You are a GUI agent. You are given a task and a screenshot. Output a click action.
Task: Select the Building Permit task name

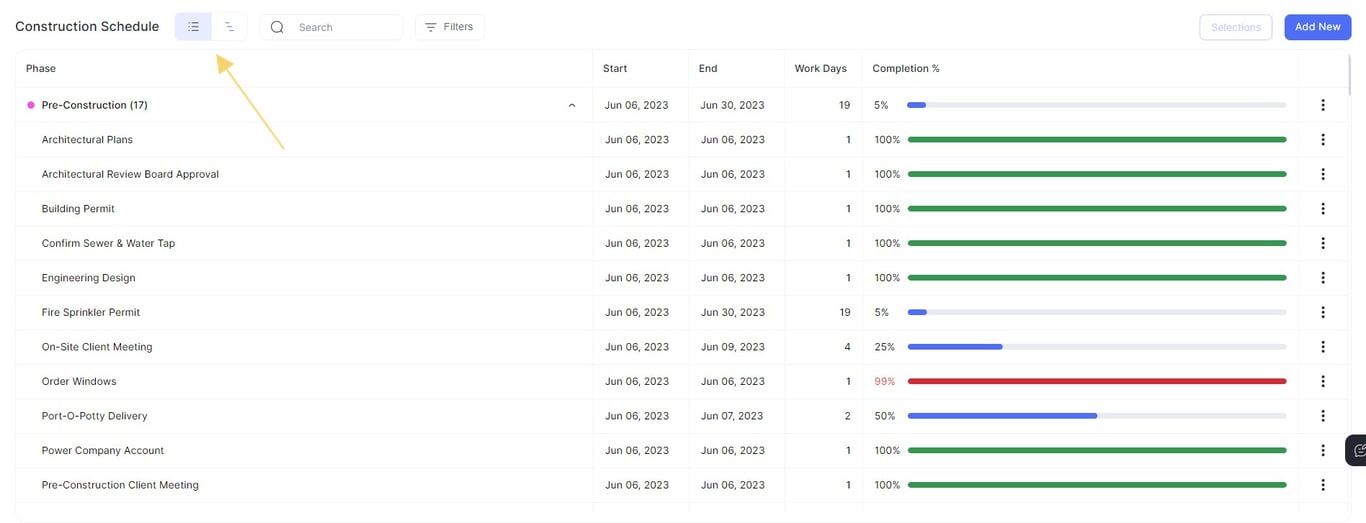pos(78,209)
